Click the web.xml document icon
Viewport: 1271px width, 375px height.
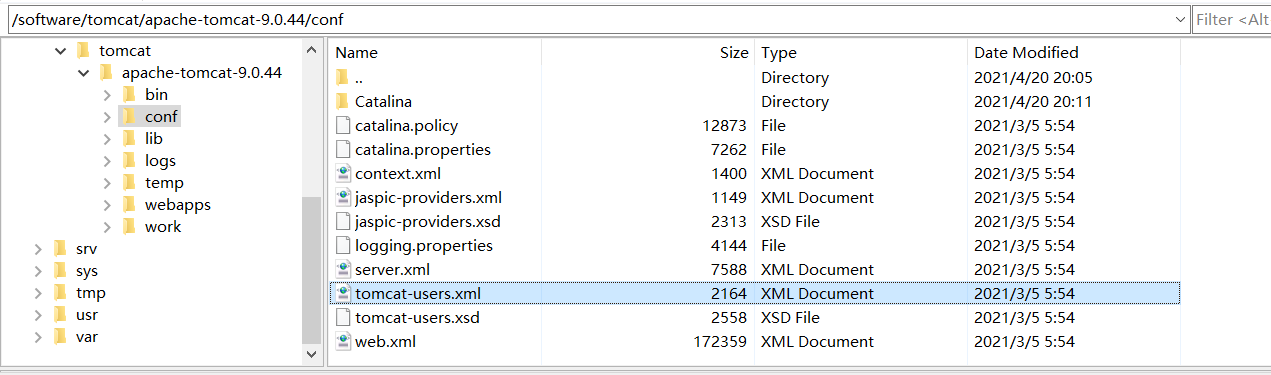(x=343, y=342)
